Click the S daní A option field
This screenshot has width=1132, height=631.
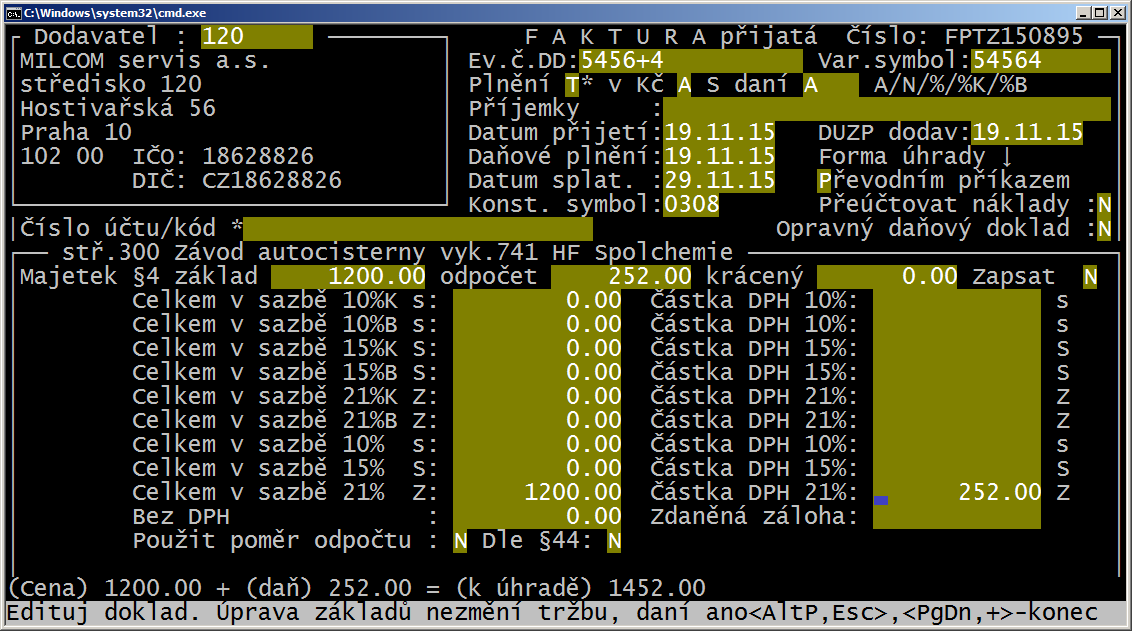click(831, 84)
